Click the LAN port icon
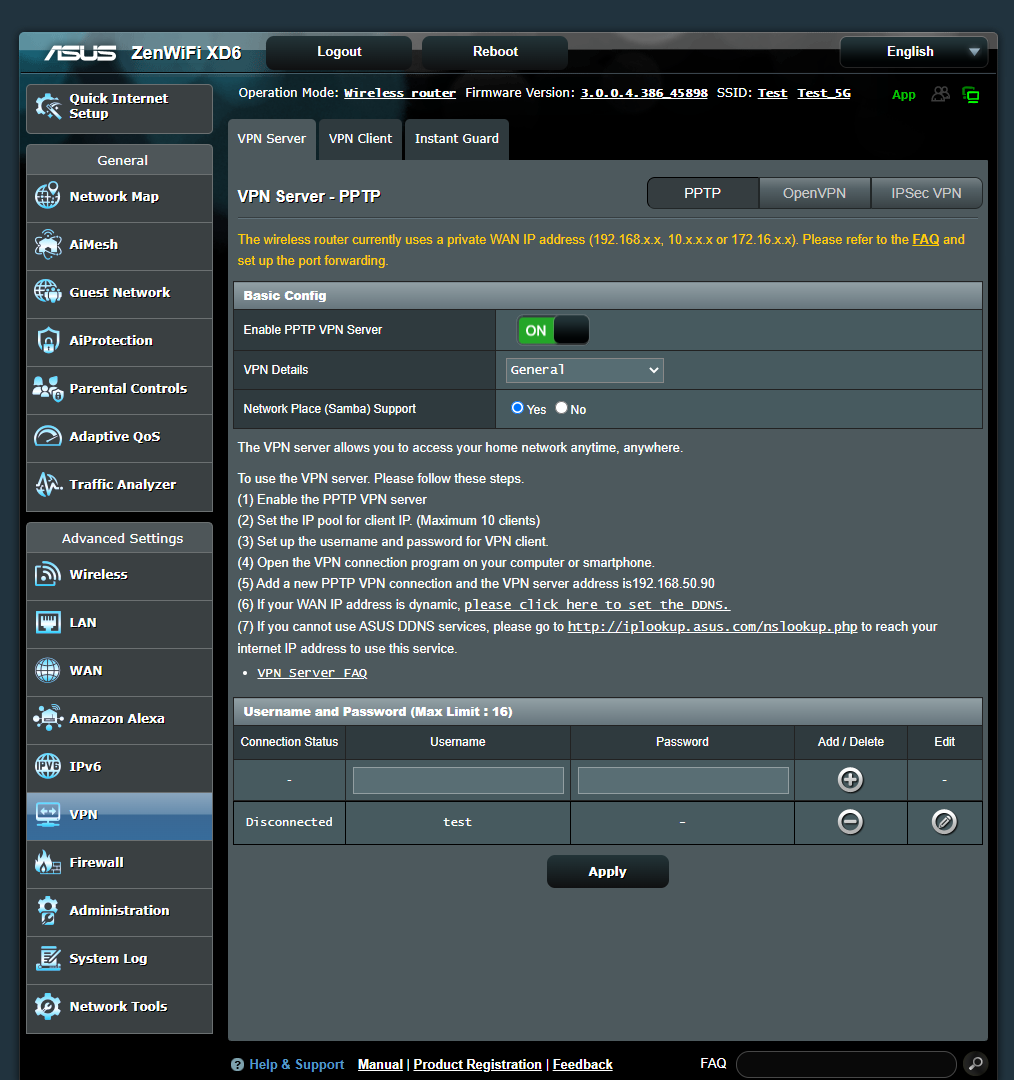Screen dimensions: 1014x1080 (48, 622)
